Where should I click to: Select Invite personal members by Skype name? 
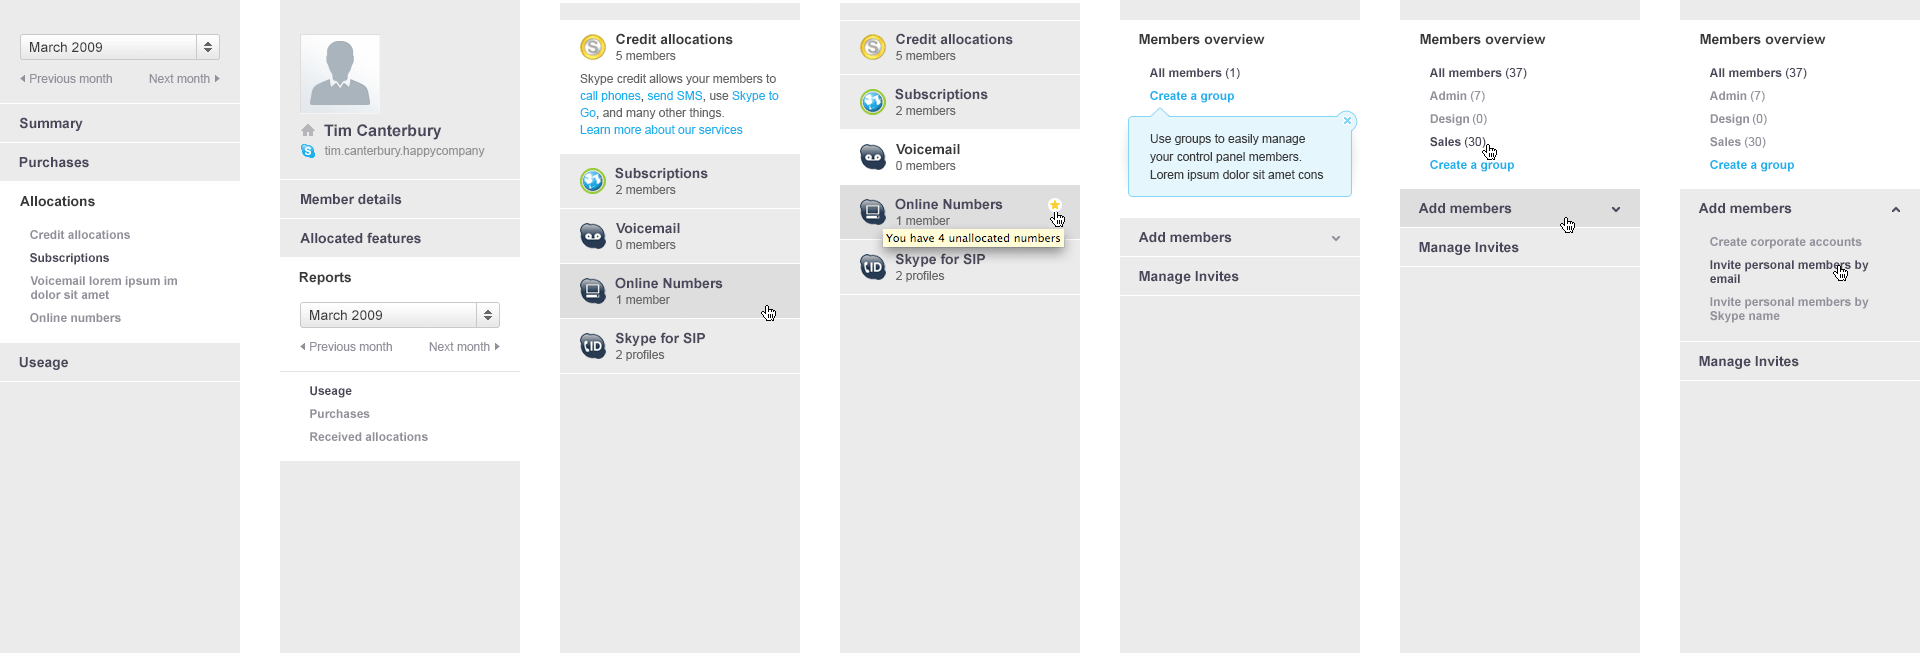tap(1788, 309)
